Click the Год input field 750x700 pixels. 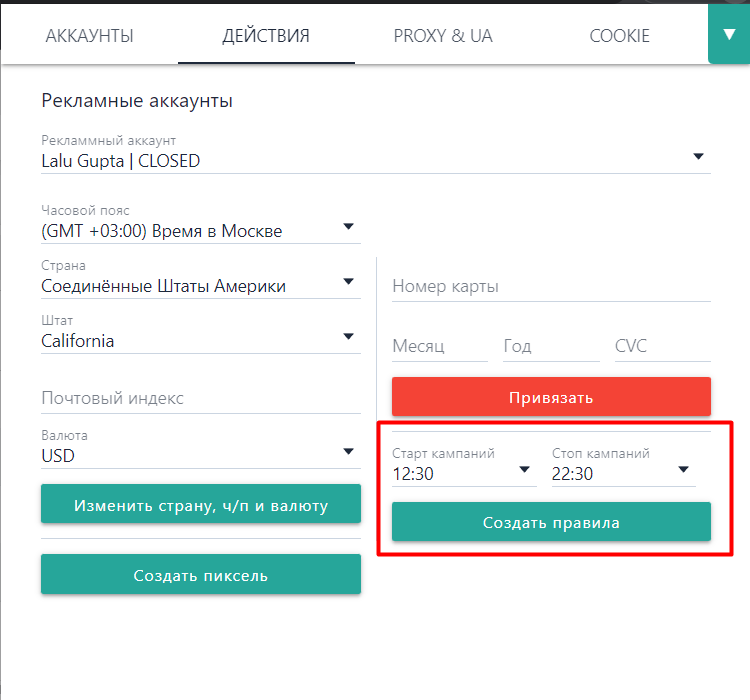tap(550, 347)
